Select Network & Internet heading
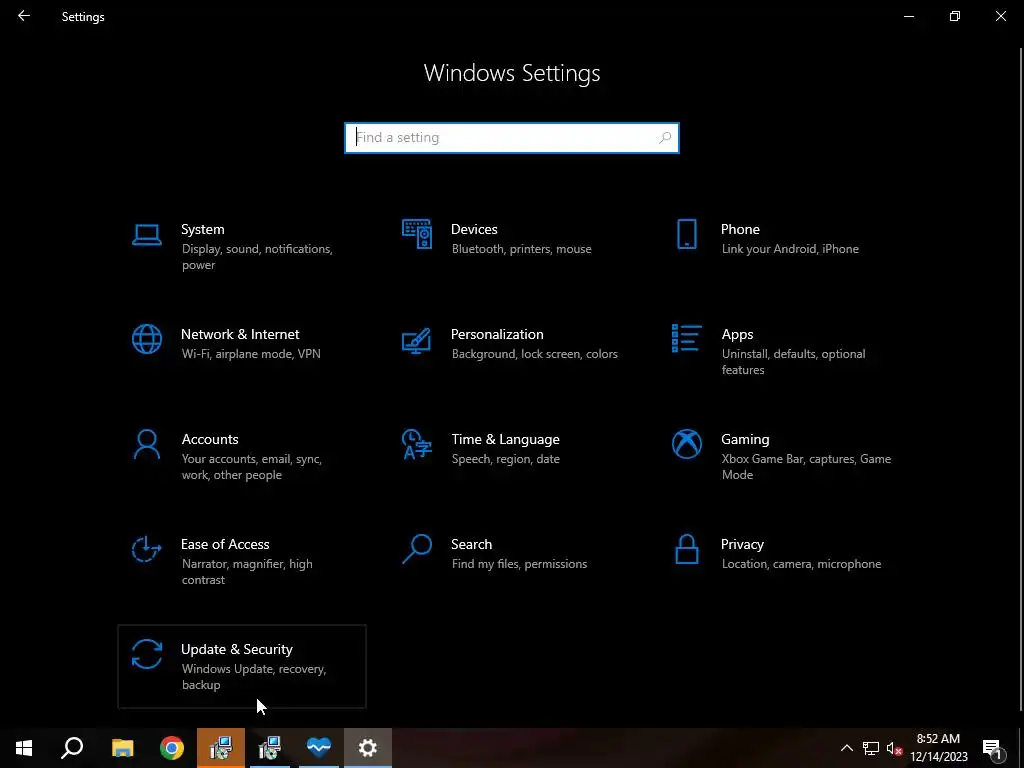 tap(240, 334)
